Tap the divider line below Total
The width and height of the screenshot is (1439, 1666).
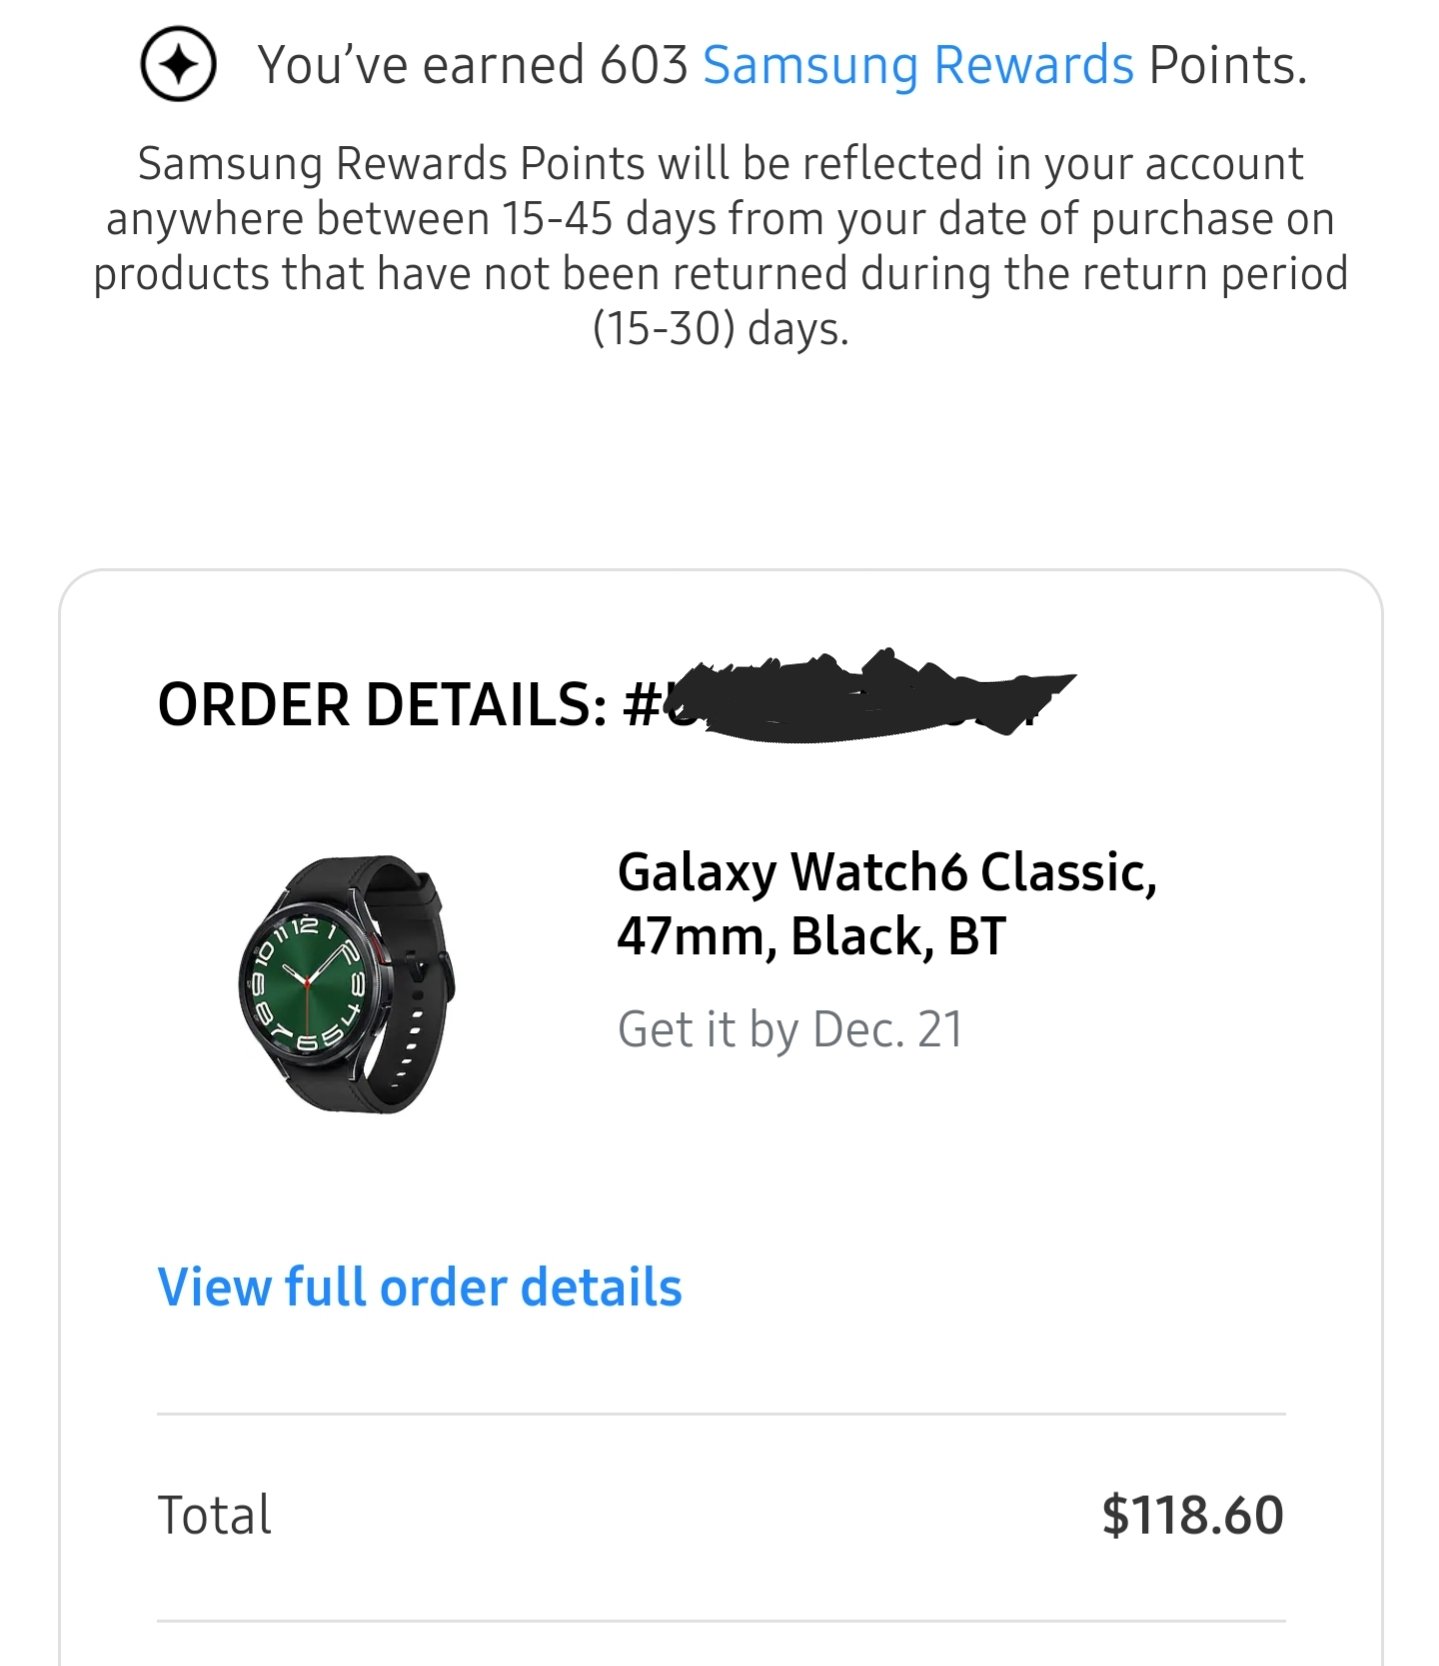tap(721, 1621)
